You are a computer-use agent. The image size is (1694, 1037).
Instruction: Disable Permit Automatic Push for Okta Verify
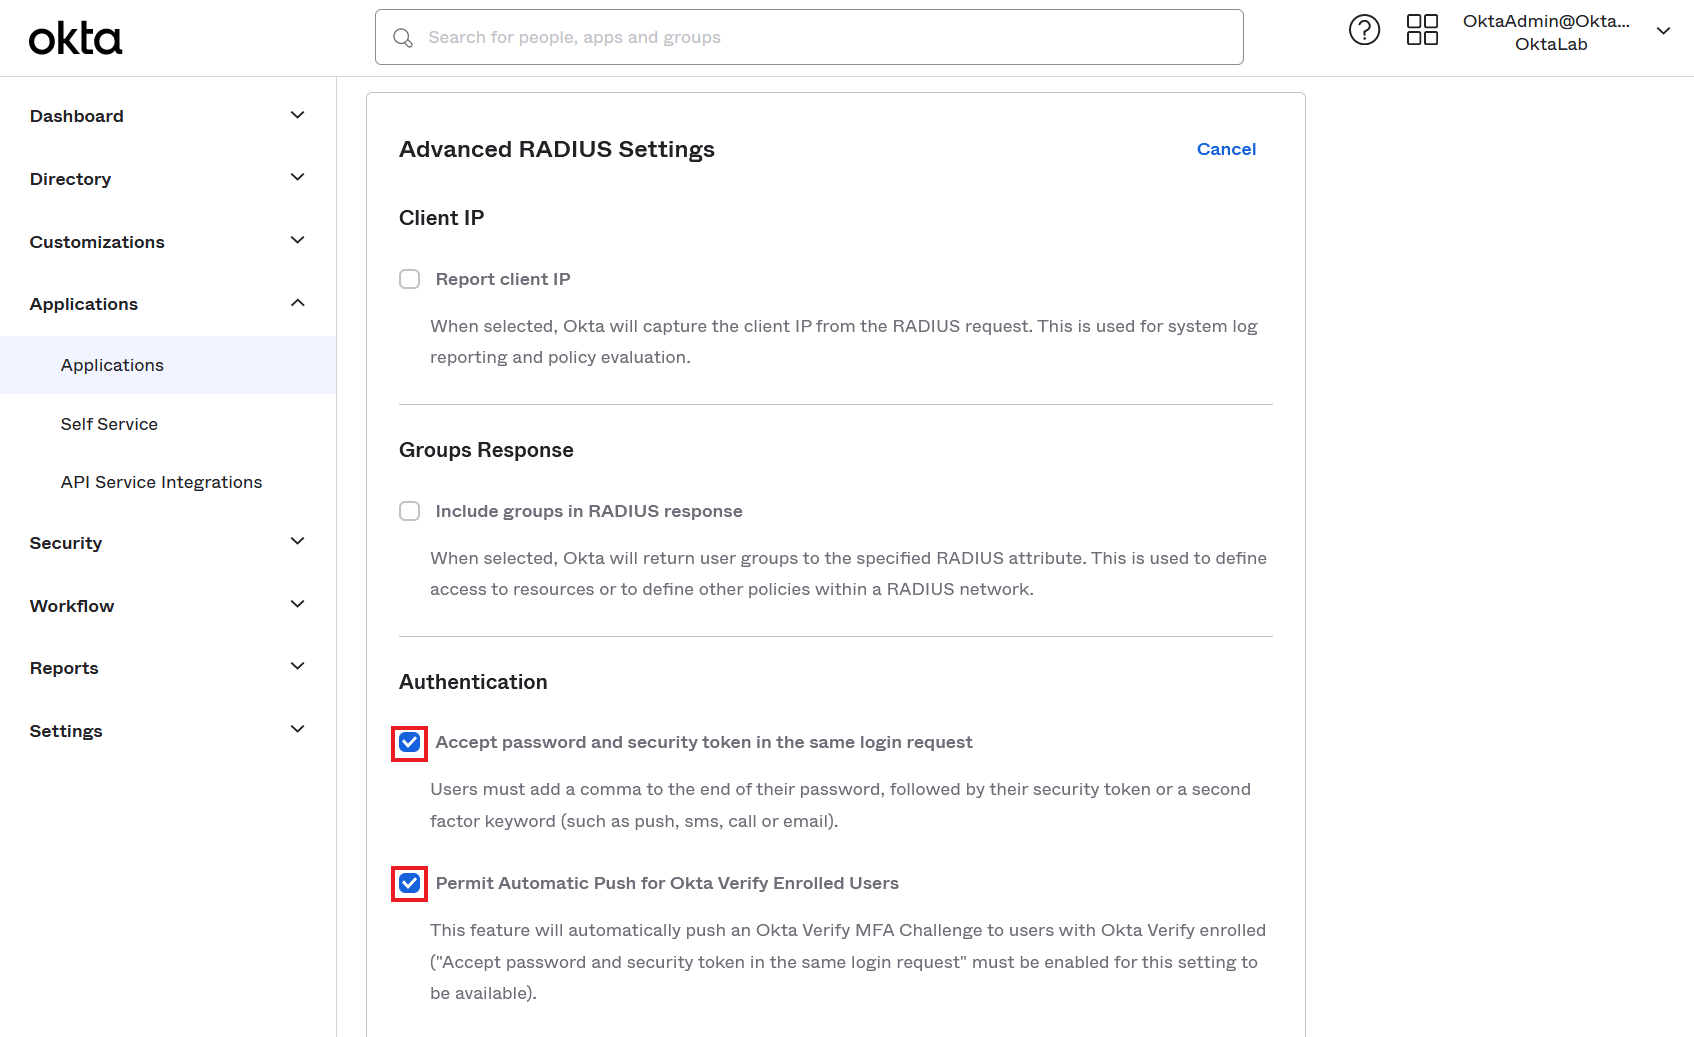pyautogui.click(x=410, y=883)
